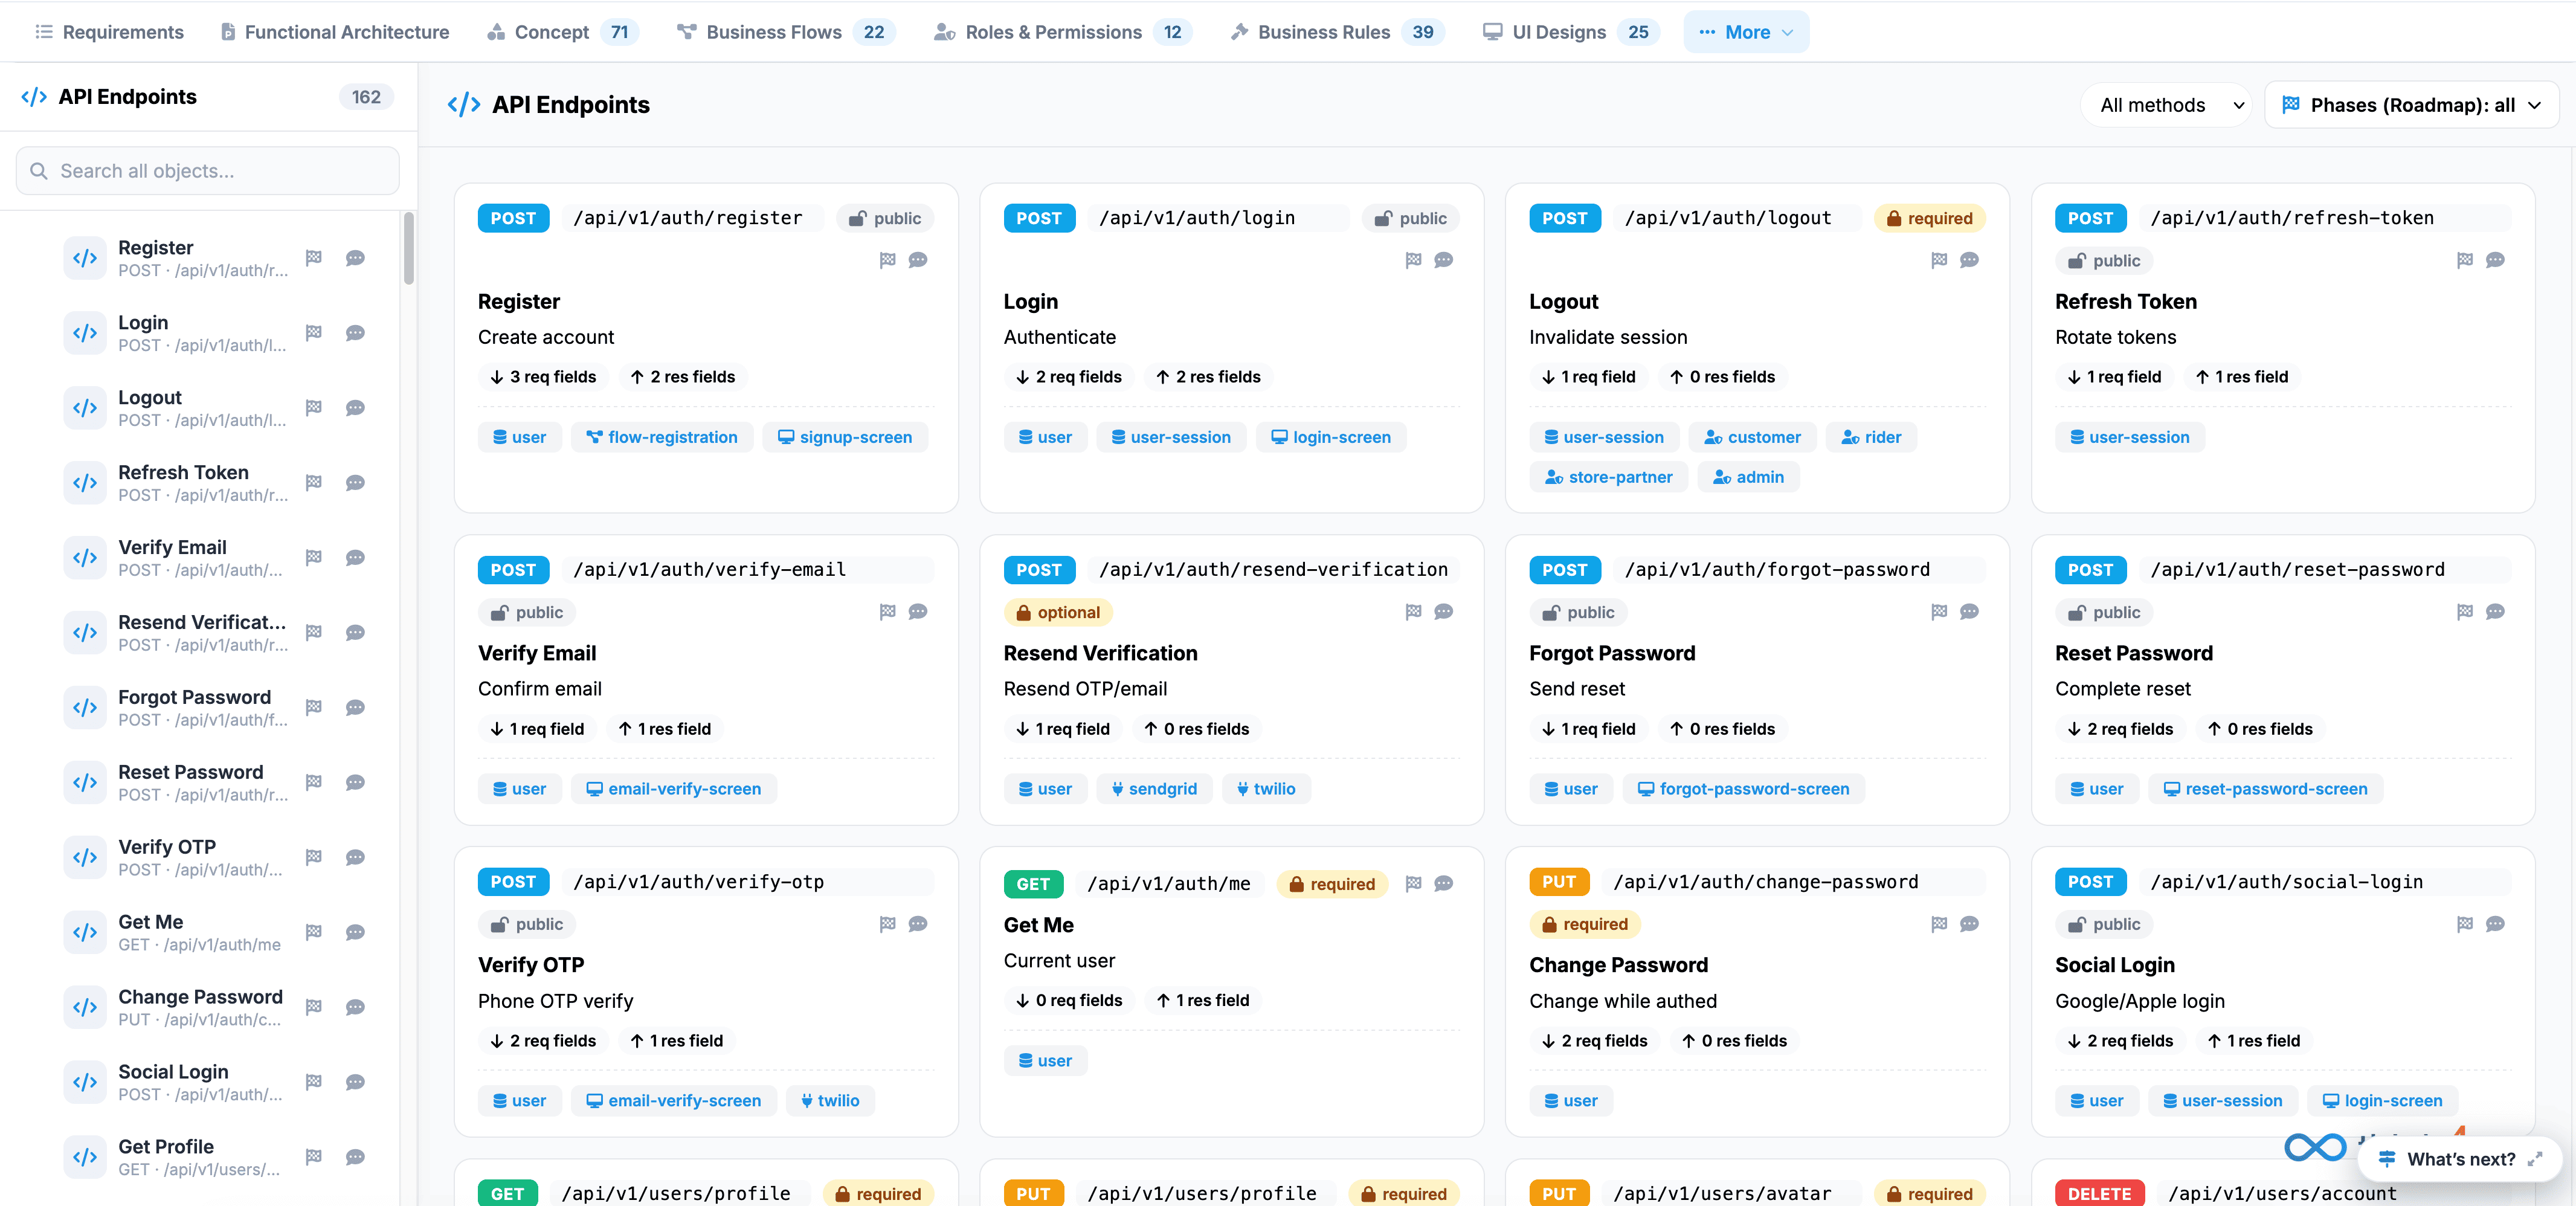Switch to the Requirements tab
Viewport: 2576px width, 1206px height.
coord(110,32)
